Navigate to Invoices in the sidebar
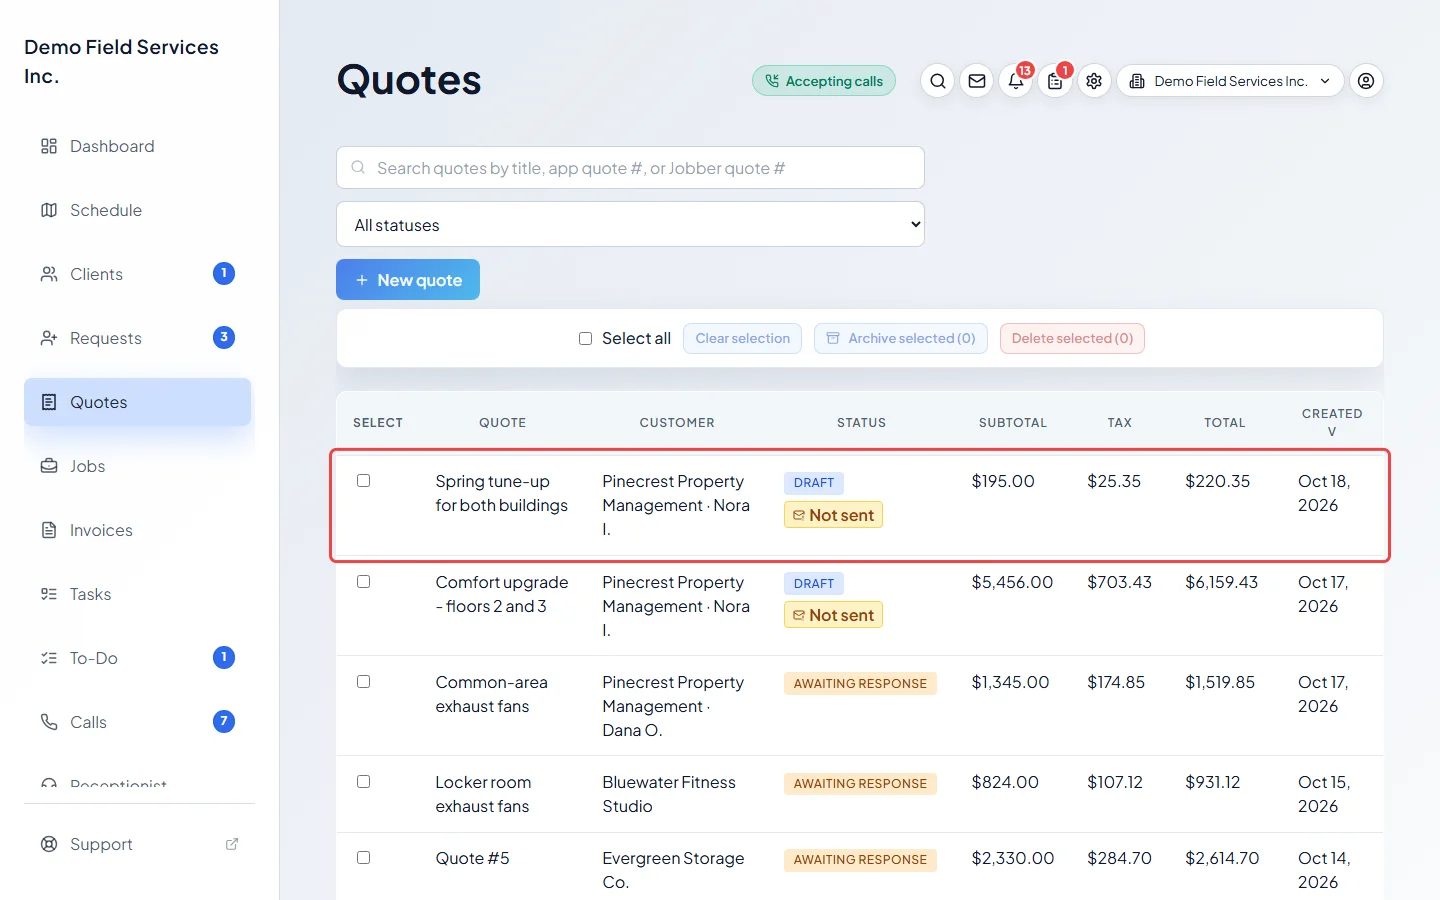The height and width of the screenshot is (900, 1440). click(138, 530)
